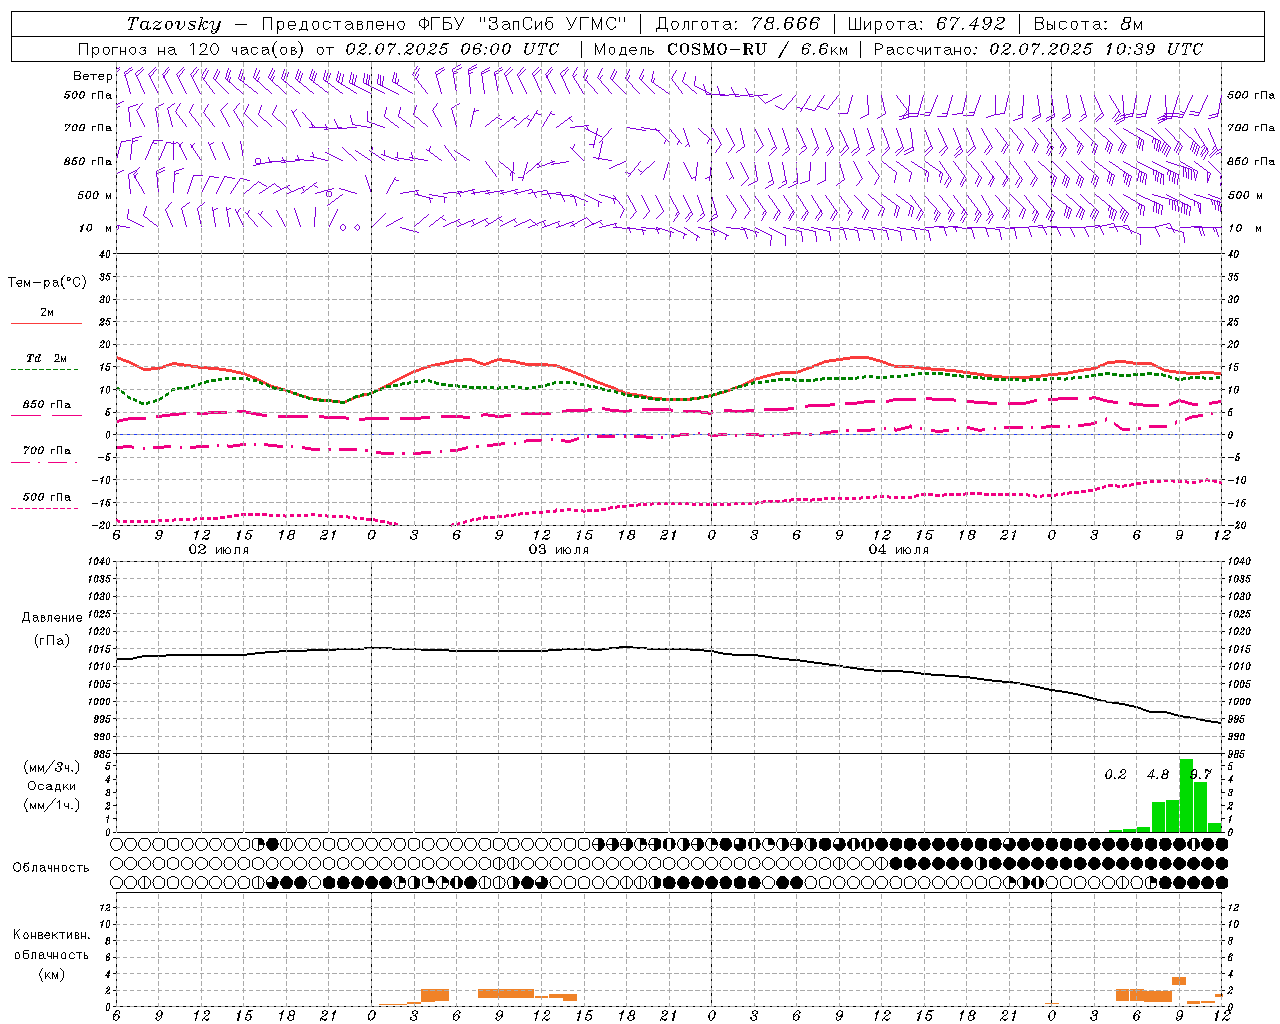Click the 1040 value on the left pressure axis
Viewport: 1280px width, 1024px height.
coord(99,562)
